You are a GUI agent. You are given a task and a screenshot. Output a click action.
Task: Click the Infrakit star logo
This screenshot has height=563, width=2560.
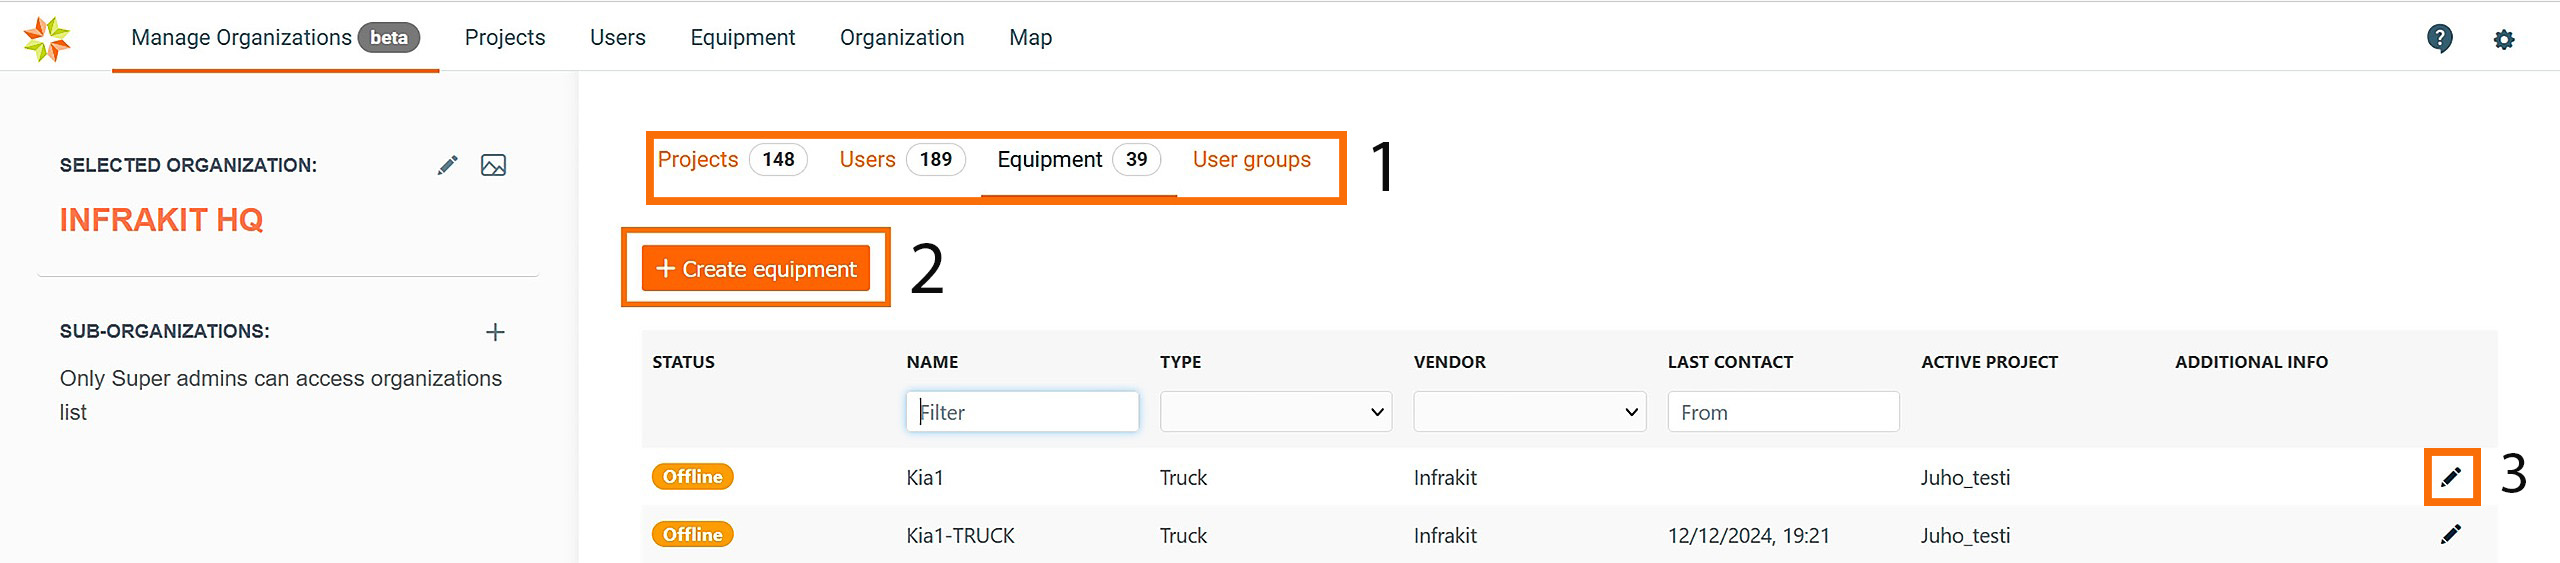point(47,38)
